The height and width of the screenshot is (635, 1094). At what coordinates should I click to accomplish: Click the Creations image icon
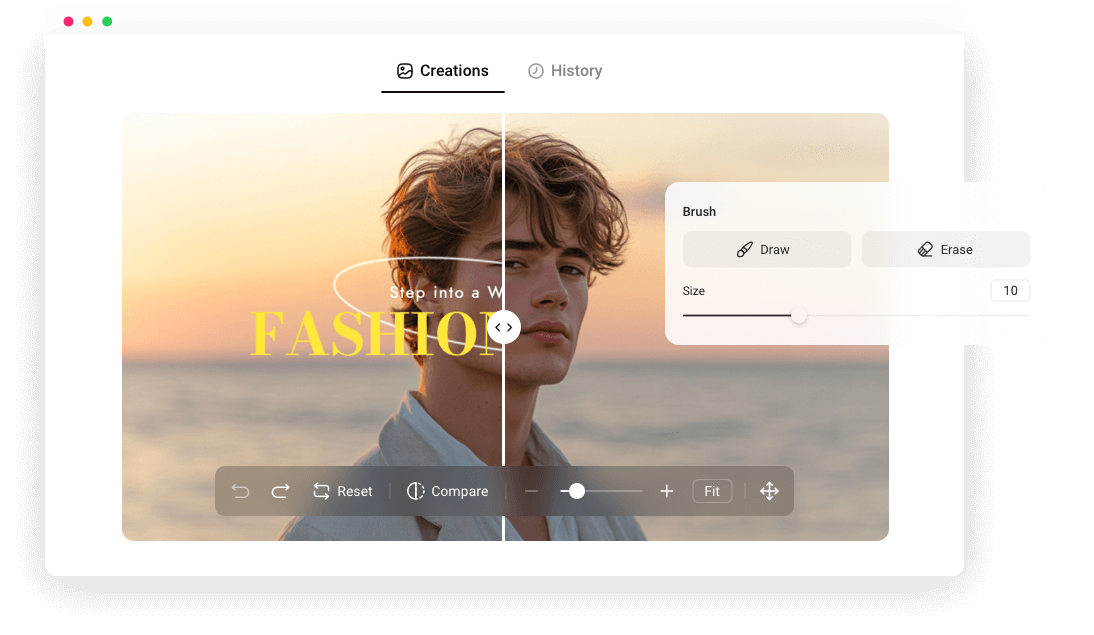tap(405, 71)
